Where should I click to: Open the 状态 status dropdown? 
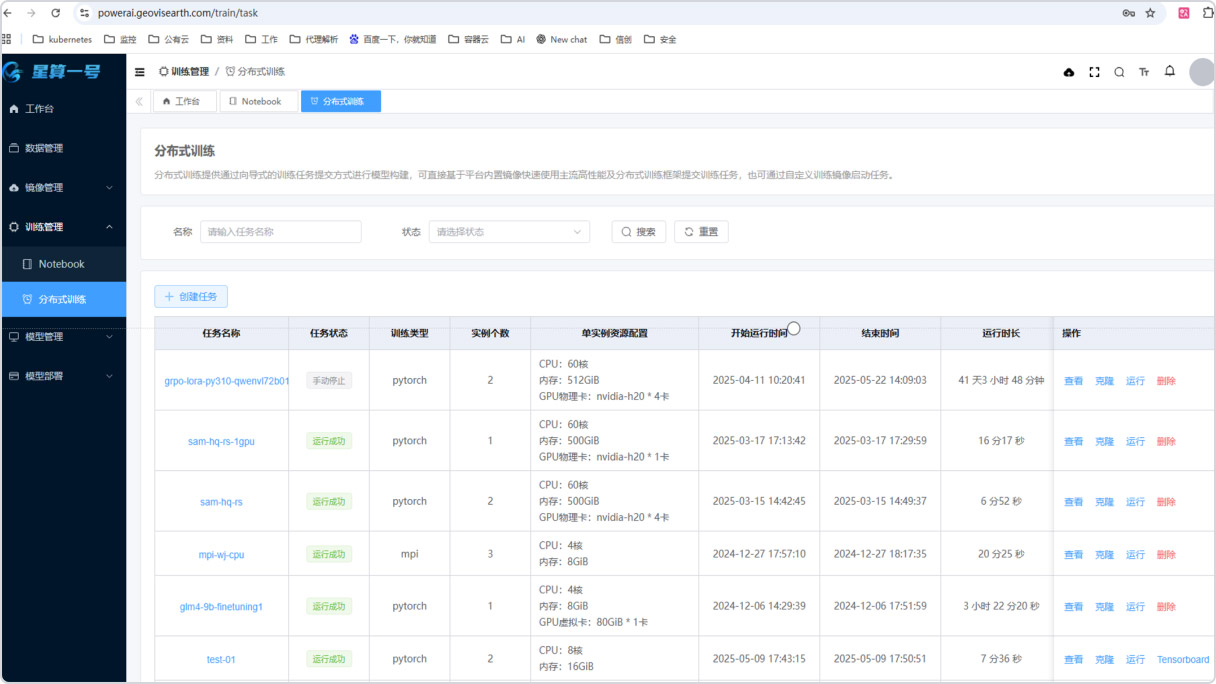[x=509, y=232]
